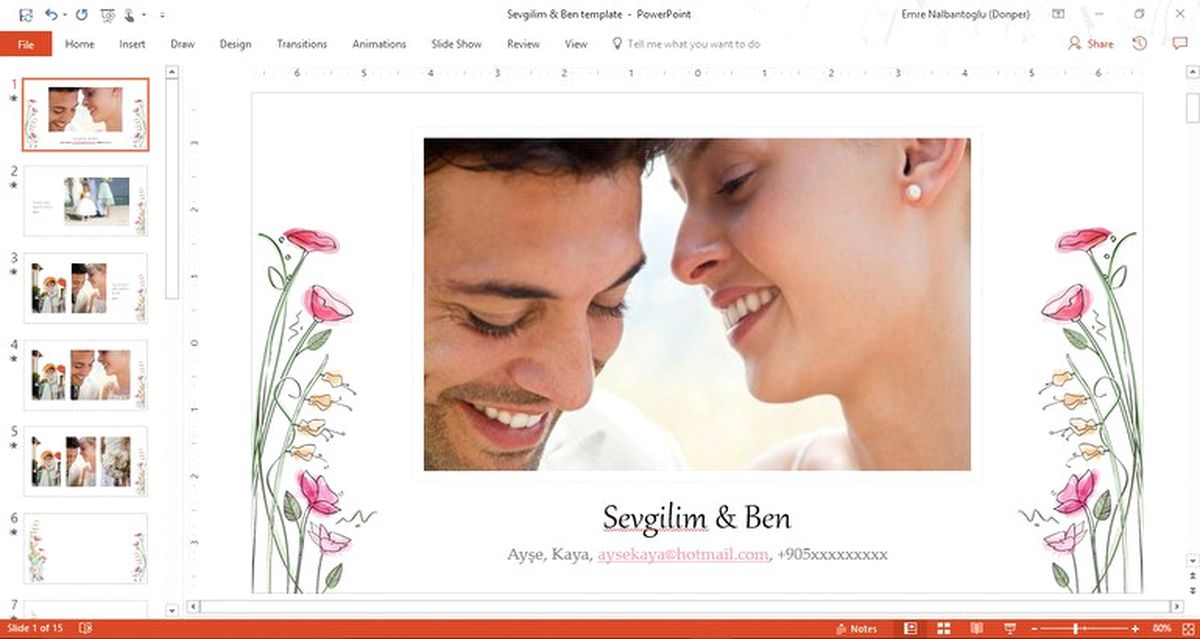The width and height of the screenshot is (1200, 639).
Task: Start presentation from beginning icon
Action: click(x=108, y=15)
